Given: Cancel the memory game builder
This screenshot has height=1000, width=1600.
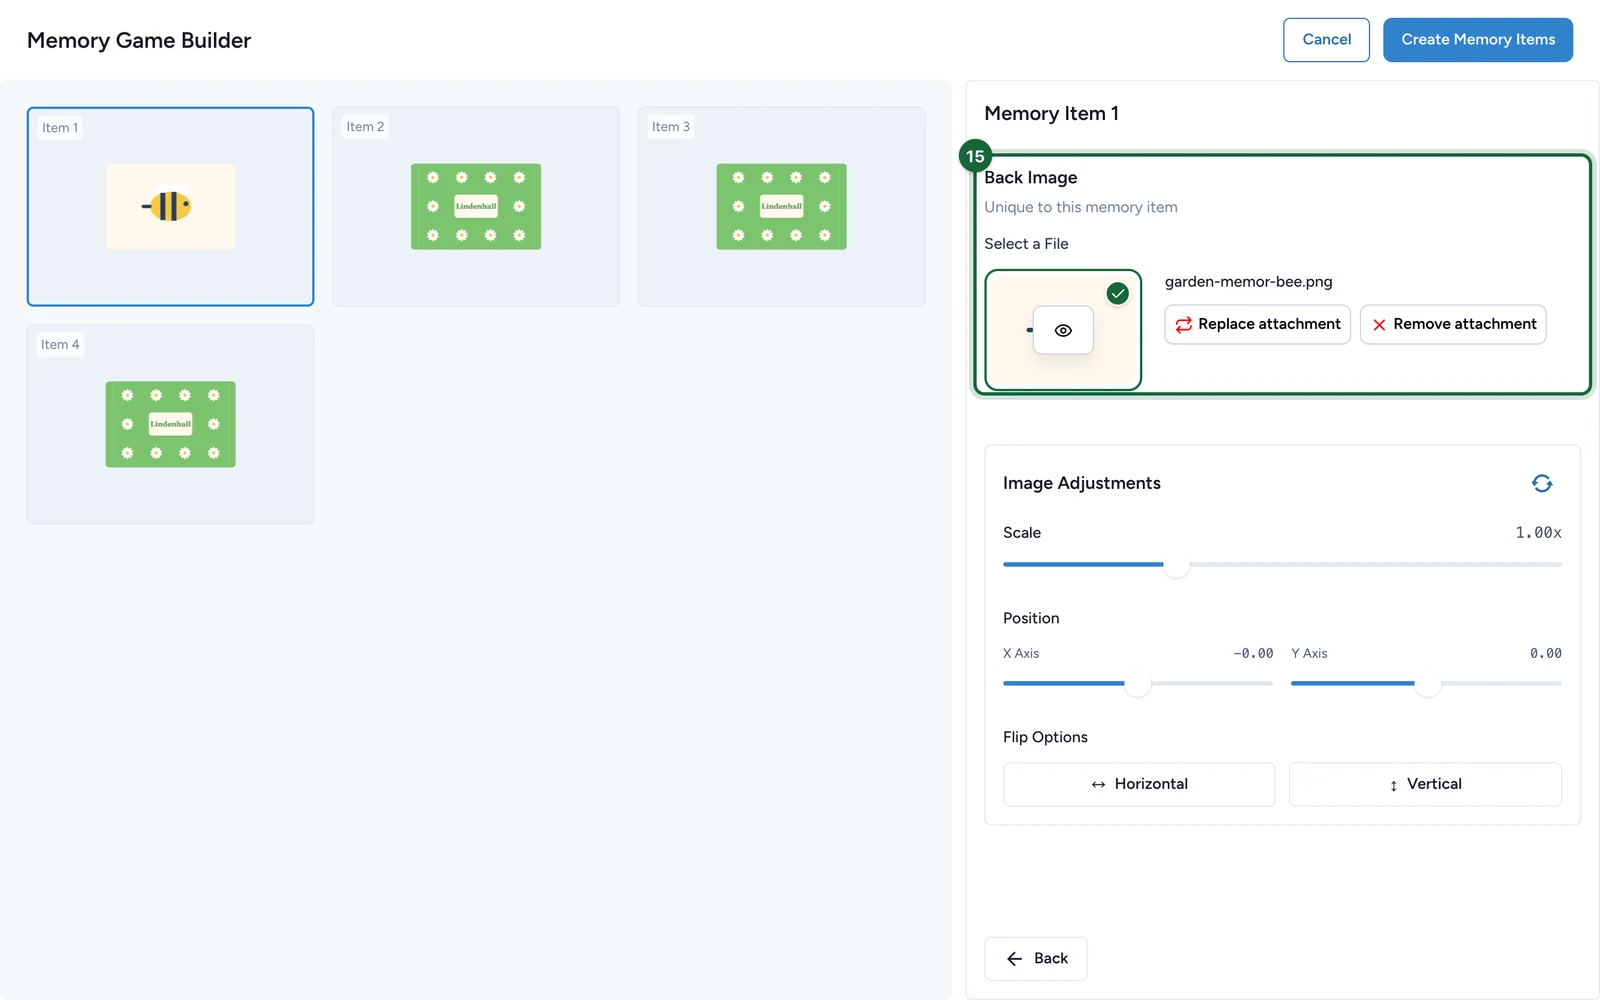Looking at the screenshot, I should tap(1326, 40).
